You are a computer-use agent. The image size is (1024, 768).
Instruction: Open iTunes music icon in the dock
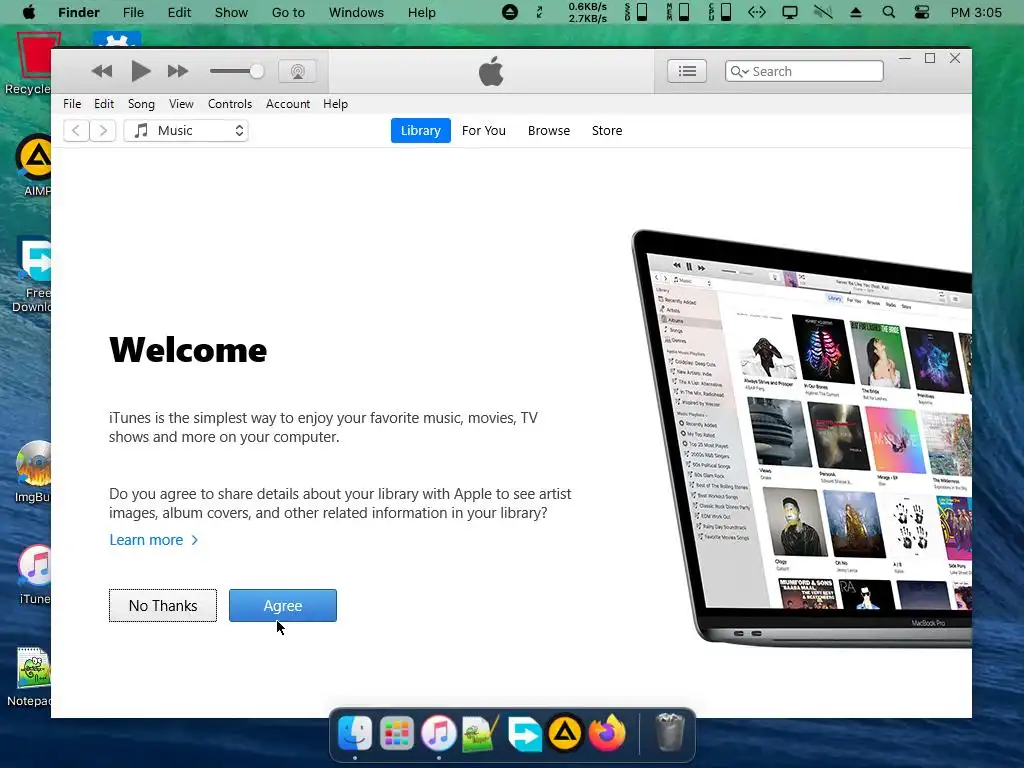point(438,733)
